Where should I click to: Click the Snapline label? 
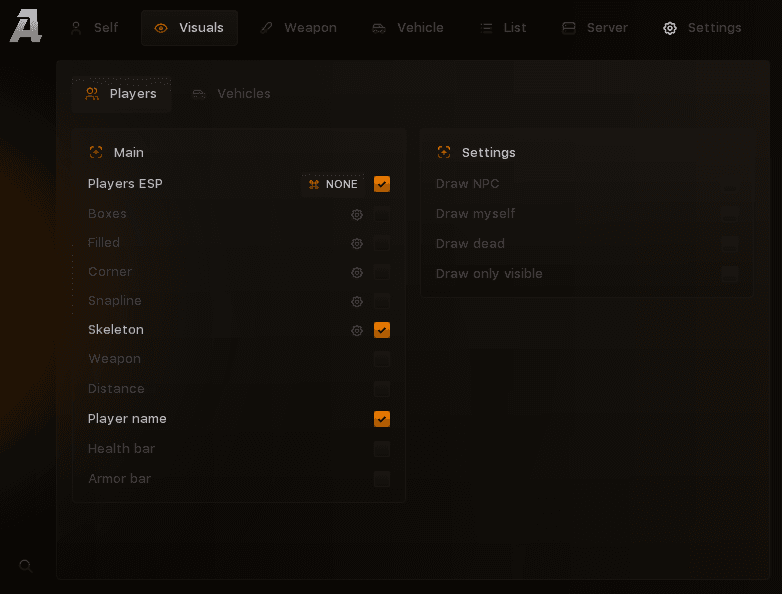pos(115,301)
